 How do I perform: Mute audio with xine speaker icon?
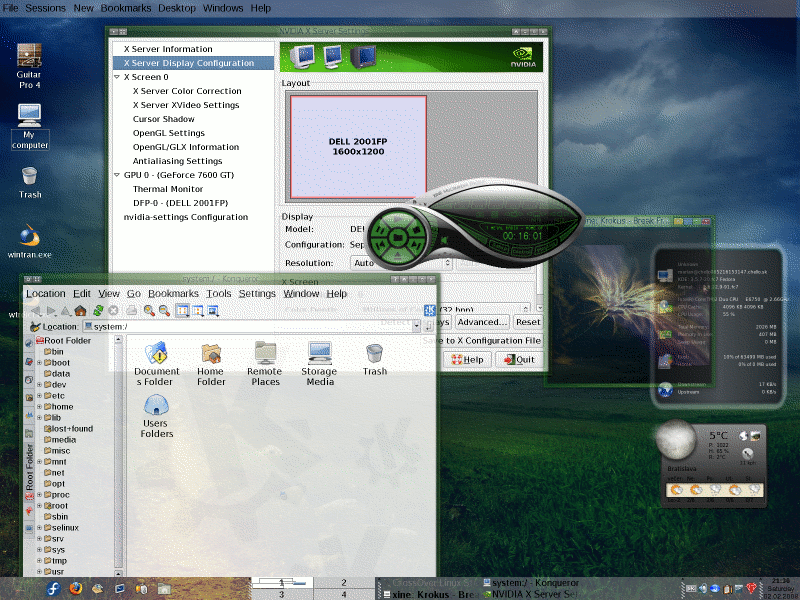point(445,240)
